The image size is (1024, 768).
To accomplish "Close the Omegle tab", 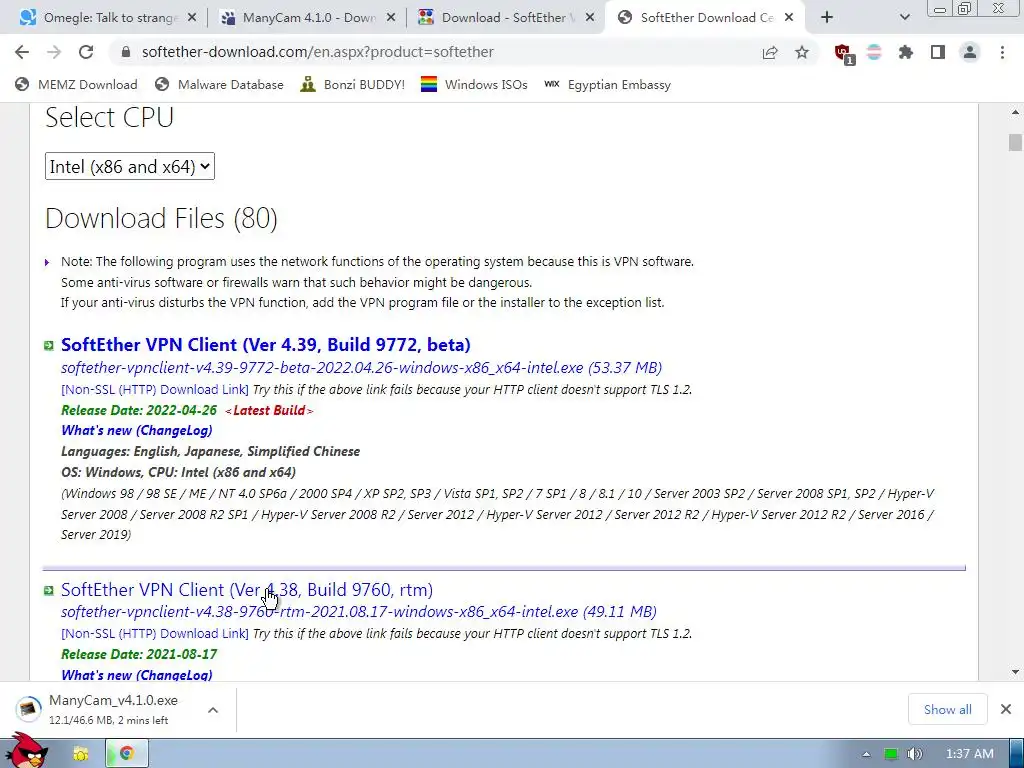I will 192,18.
